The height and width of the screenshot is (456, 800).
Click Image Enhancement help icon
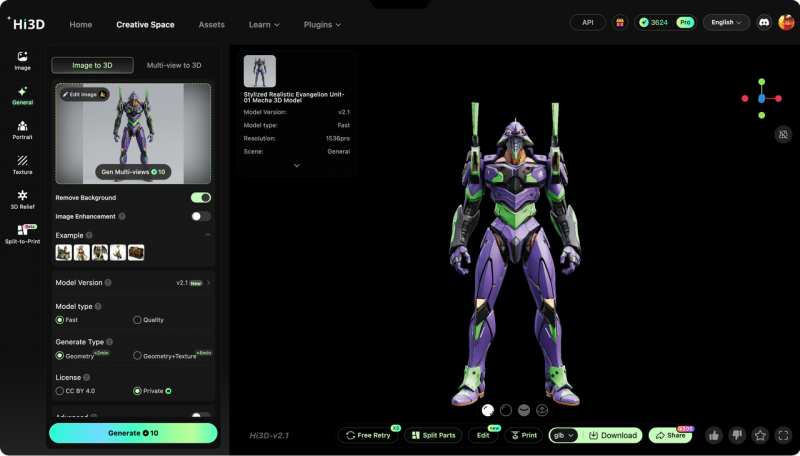point(122,216)
